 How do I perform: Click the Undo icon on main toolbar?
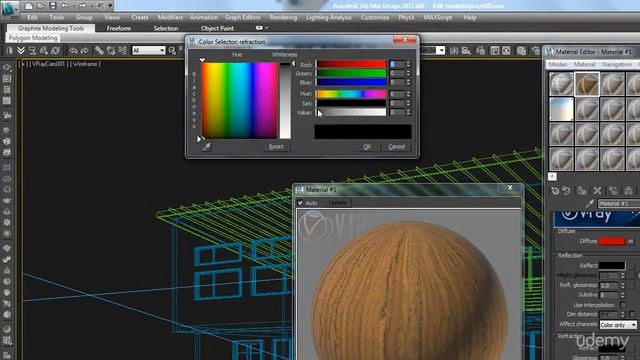(73, 51)
